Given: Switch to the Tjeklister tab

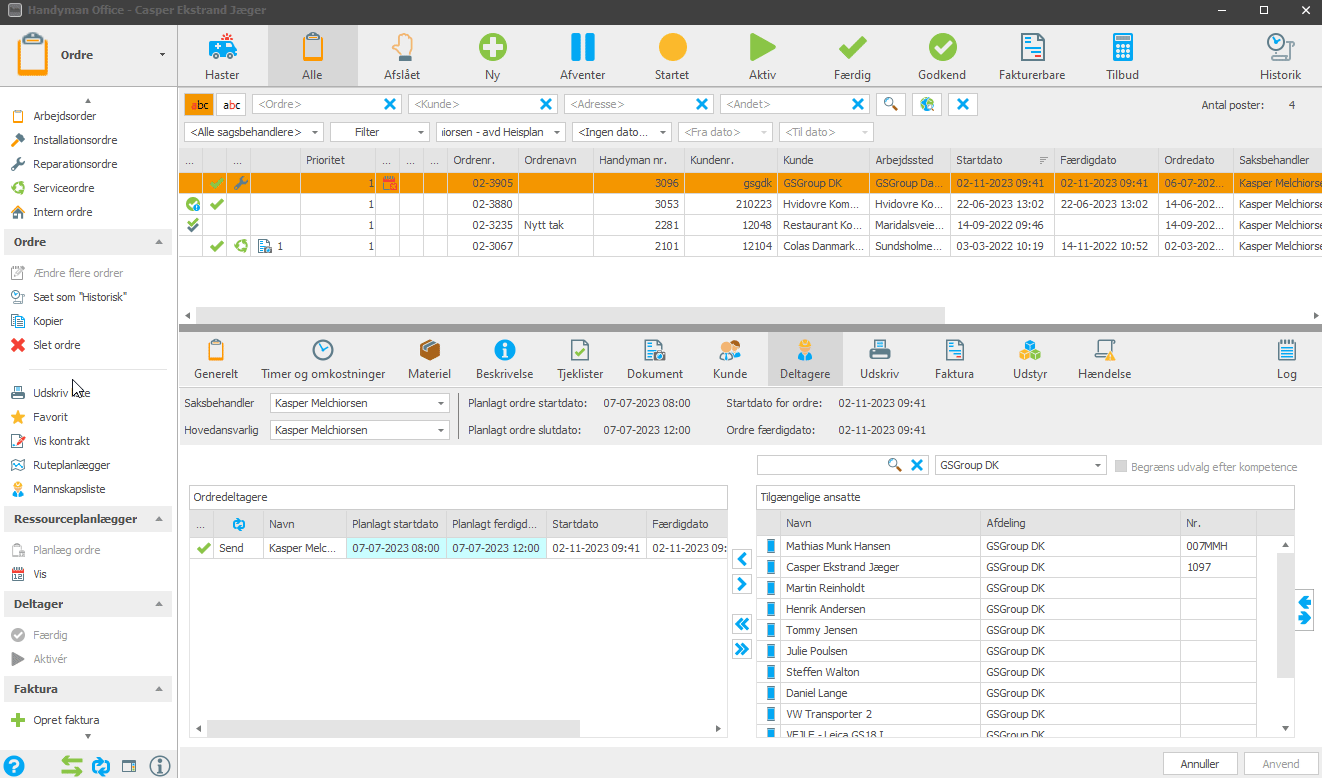Looking at the screenshot, I should click(x=580, y=359).
